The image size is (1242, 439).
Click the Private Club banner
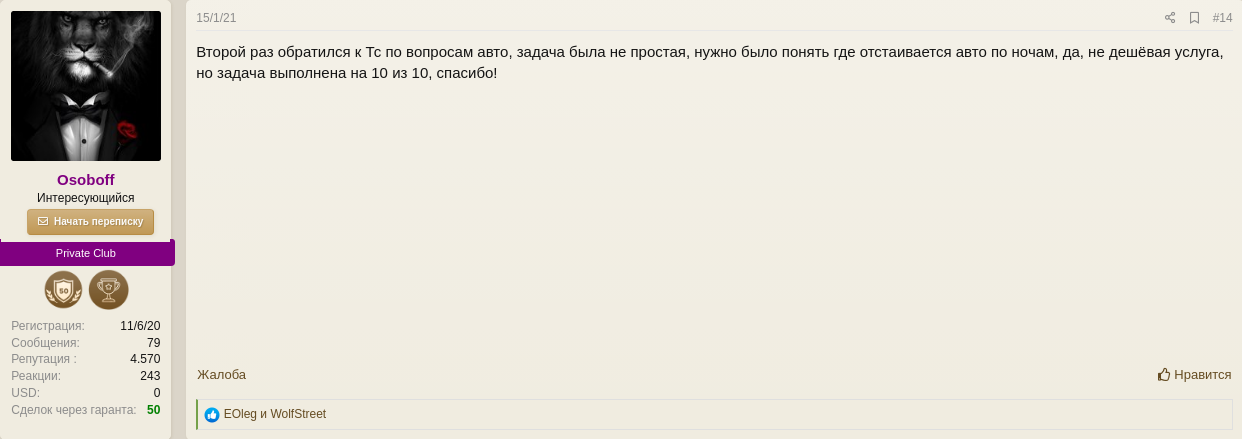[x=86, y=253]
